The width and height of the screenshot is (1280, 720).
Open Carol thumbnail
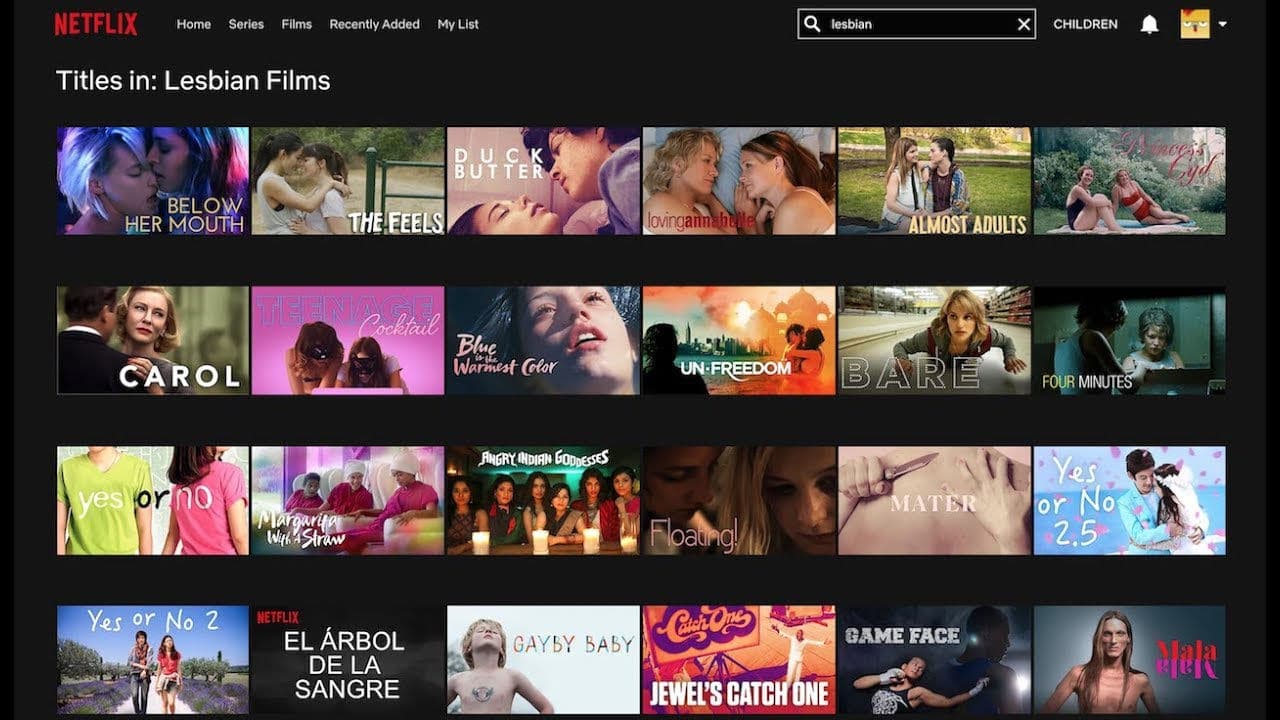pos(153,341)
